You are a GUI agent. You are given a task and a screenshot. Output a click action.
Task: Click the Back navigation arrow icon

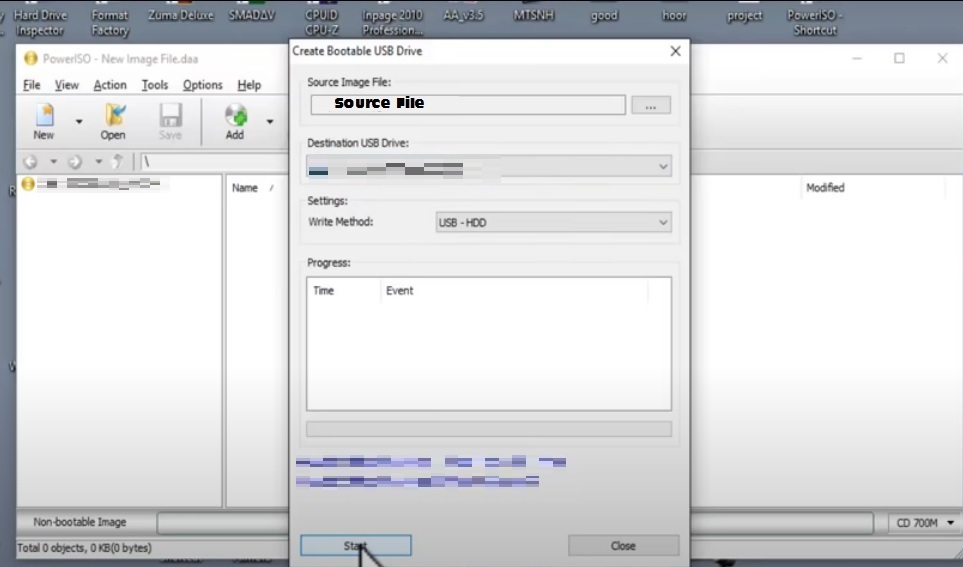click(x=29, y=162)
